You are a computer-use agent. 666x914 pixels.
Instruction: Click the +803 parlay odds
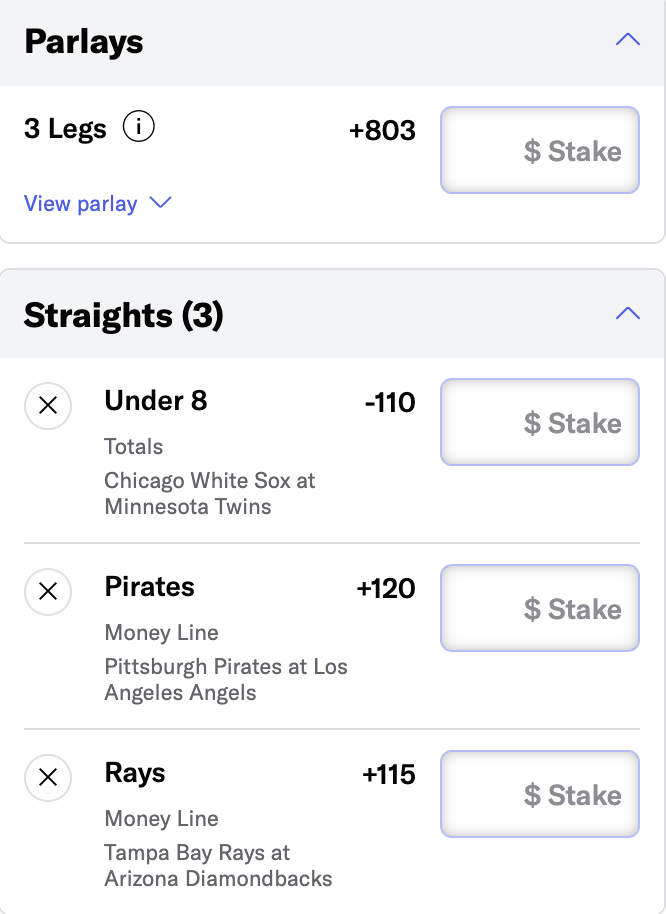pyautogui.click(x=382, y=131)
